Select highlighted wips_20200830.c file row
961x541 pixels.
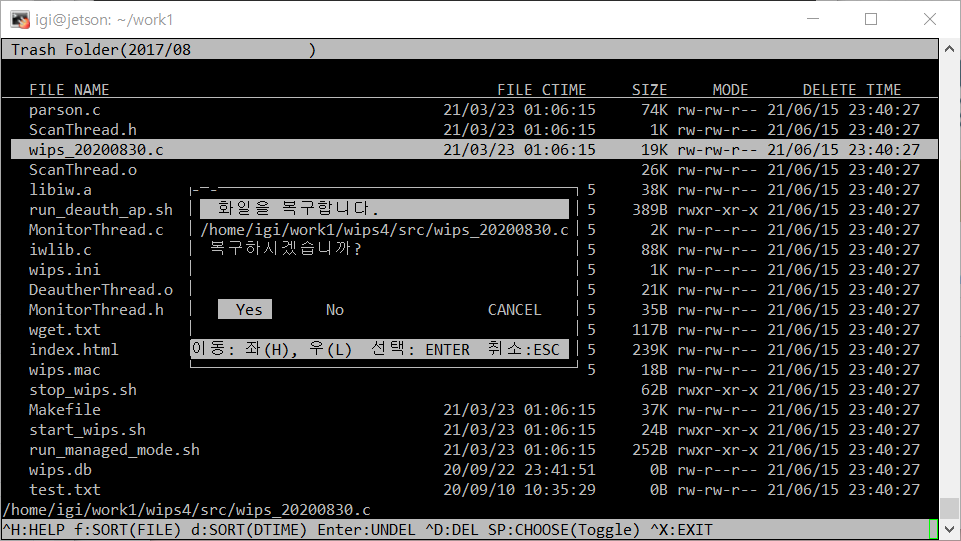point(474,149)
